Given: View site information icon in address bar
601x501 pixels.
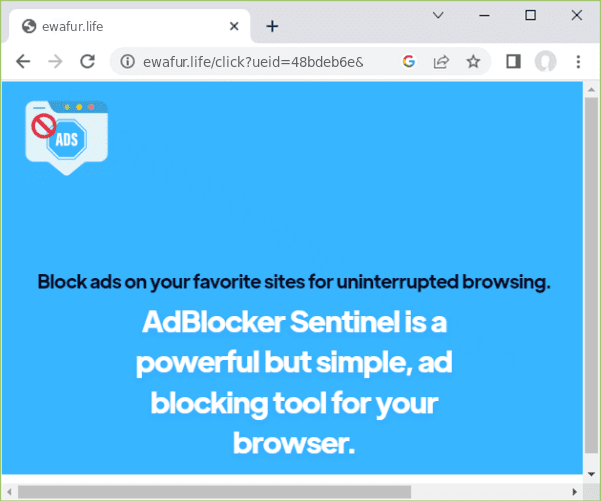Looking at the screenshot, I should tap(127, 62).
